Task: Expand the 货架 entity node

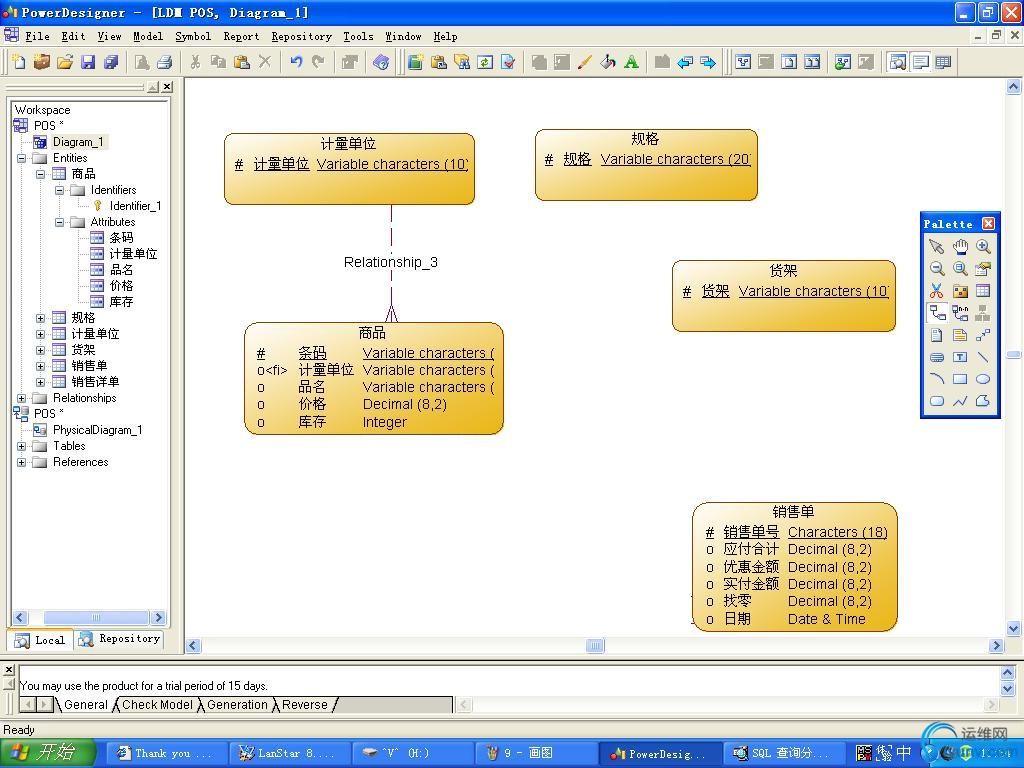Action: (40, 350)
